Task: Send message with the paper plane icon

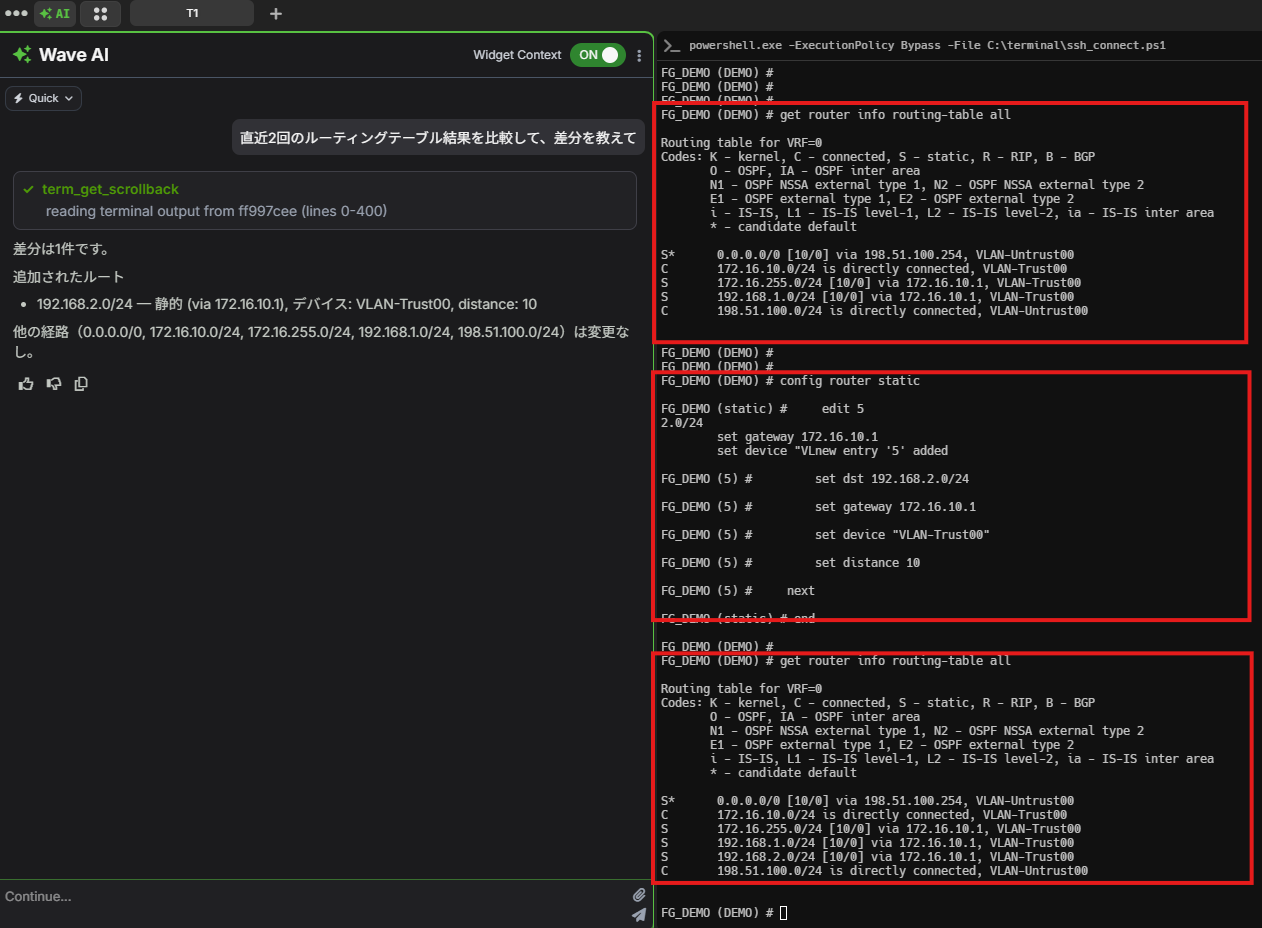Action: (x=639, y=915)
